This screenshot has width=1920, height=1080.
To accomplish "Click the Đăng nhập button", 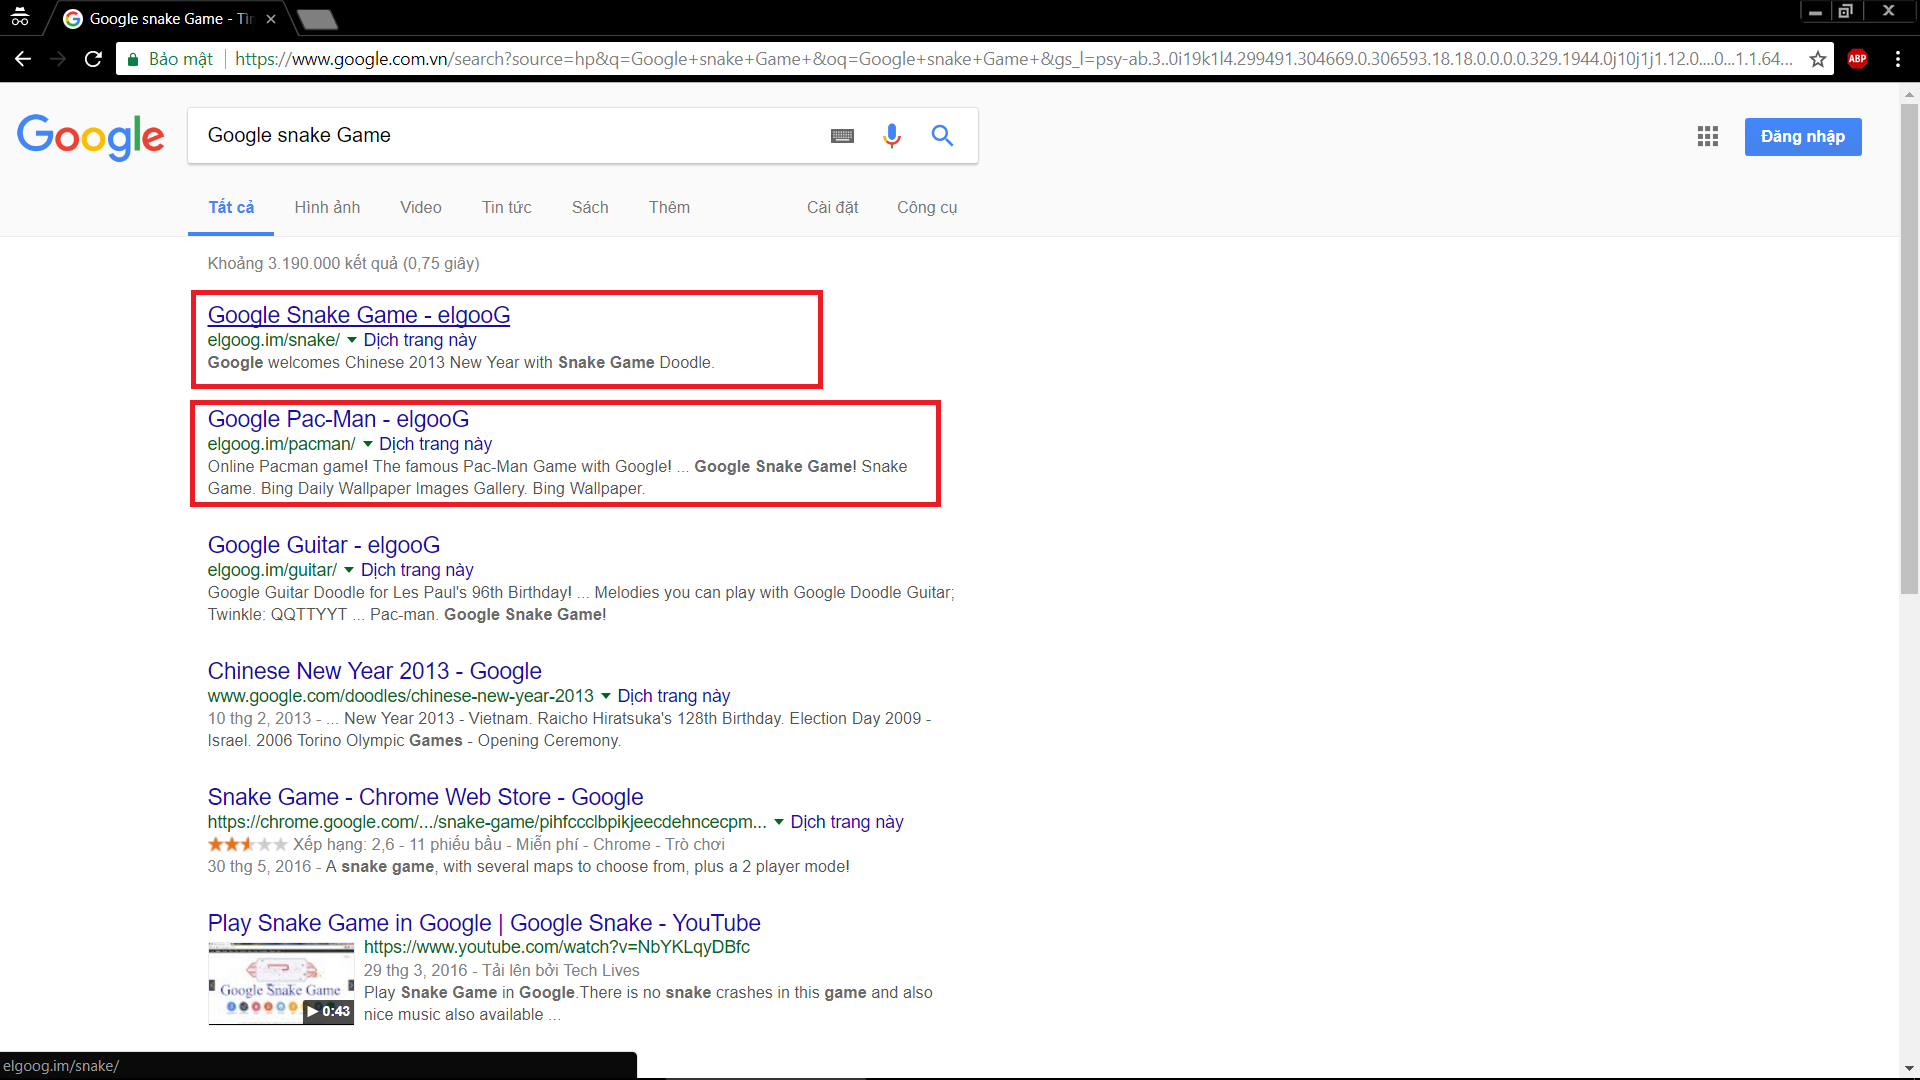I will 1802,136.
